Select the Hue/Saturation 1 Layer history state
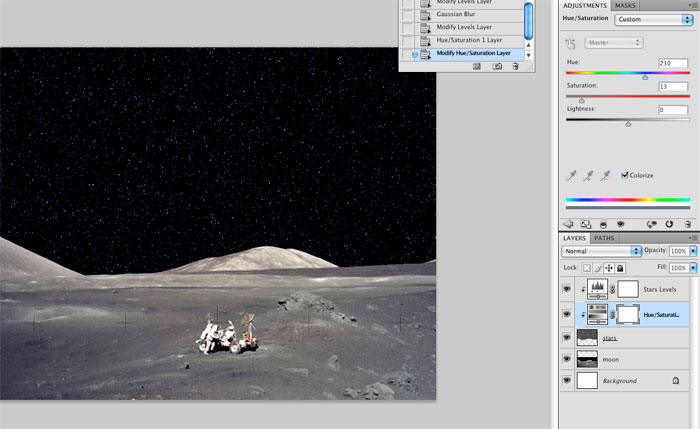This screenshot has height=429, width=700. point(470,40)
